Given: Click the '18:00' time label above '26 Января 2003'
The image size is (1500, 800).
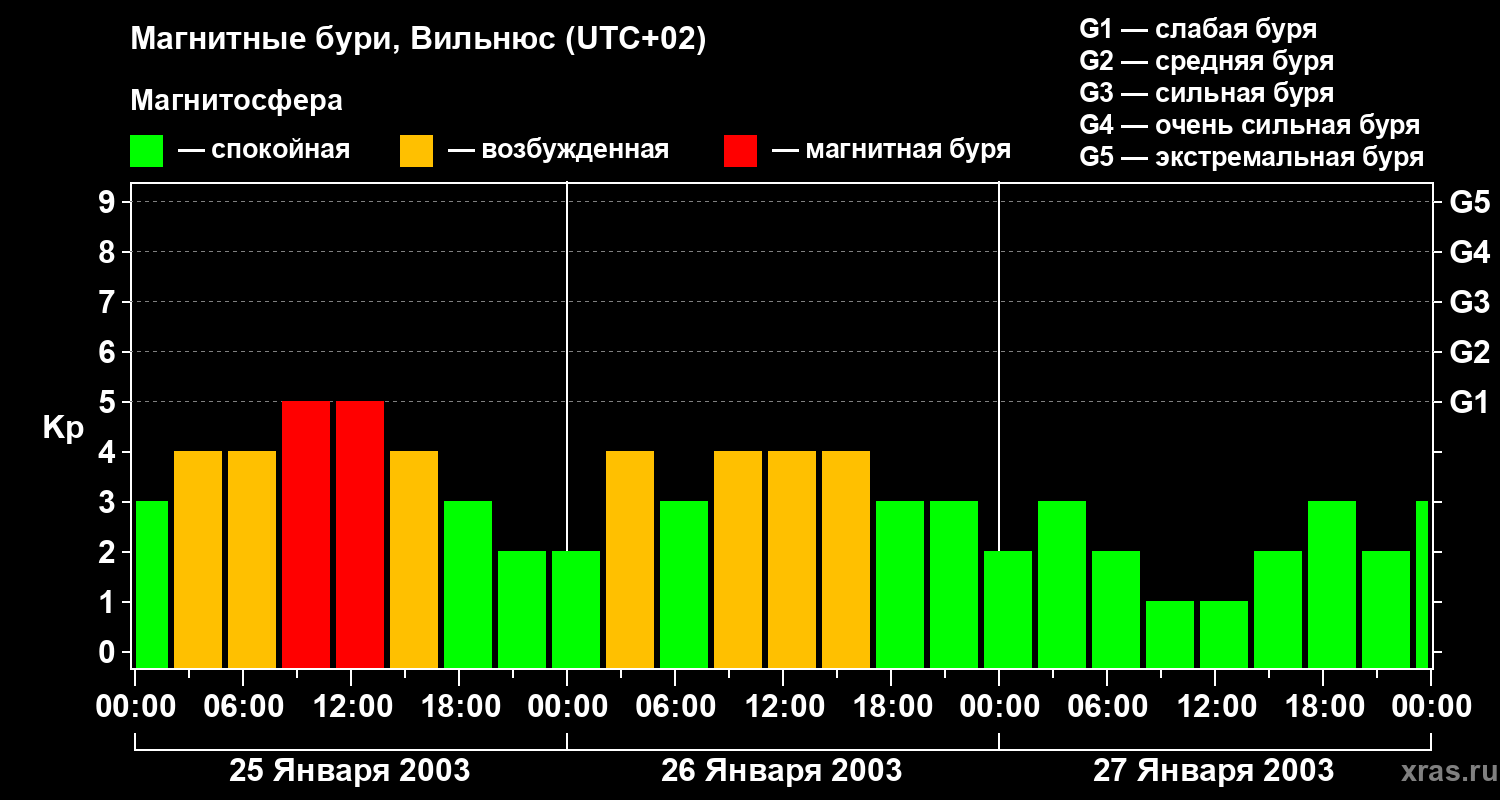Looking at the screenshot, I should (x=891, y=707).
